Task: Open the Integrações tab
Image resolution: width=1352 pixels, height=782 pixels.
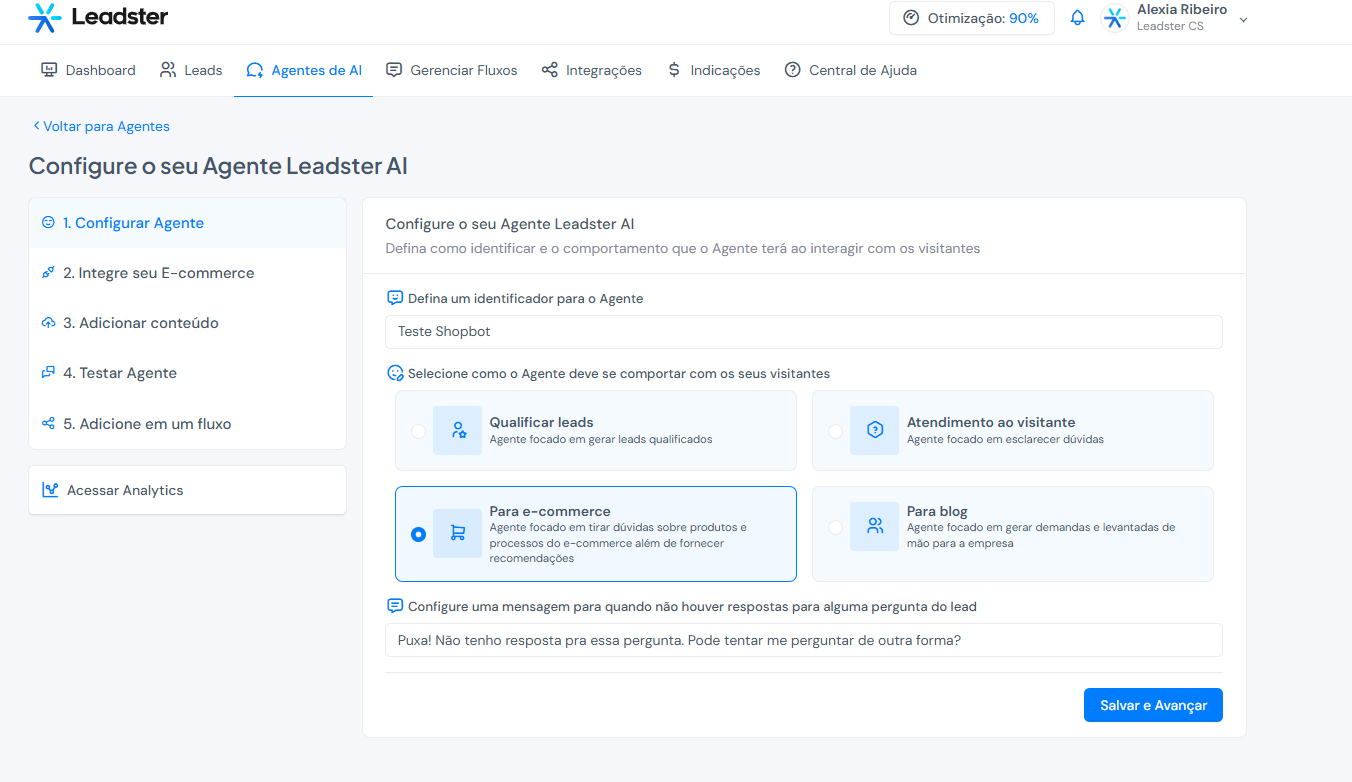Action: pos(592,70)
